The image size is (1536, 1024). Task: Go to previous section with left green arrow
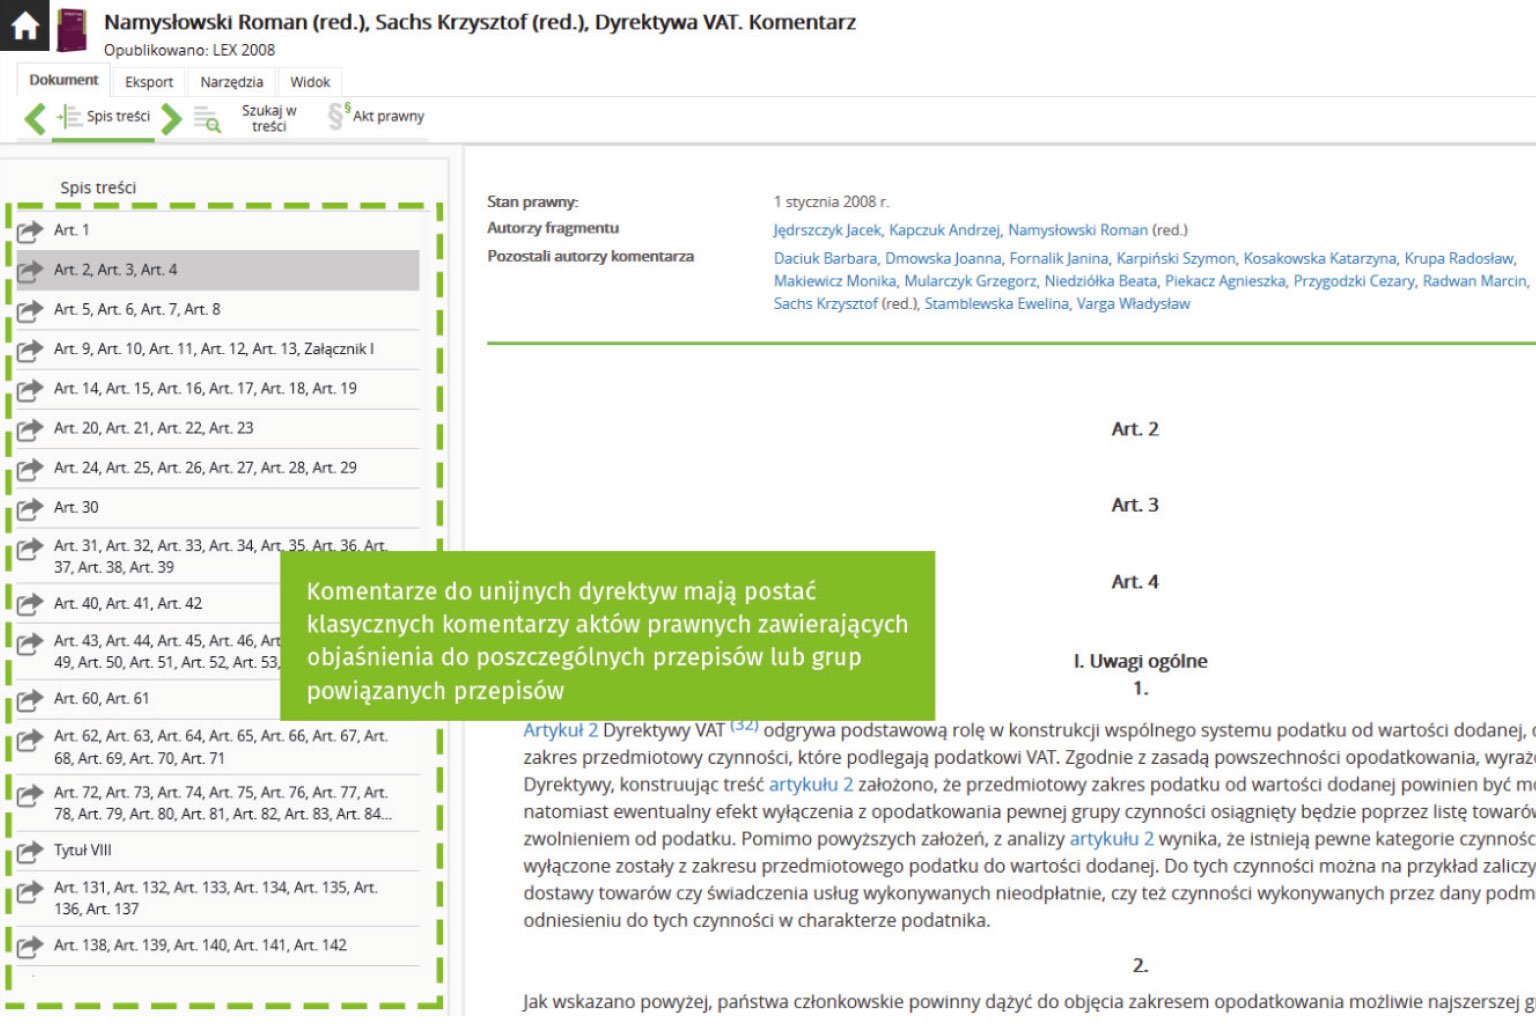click(35, 118)
